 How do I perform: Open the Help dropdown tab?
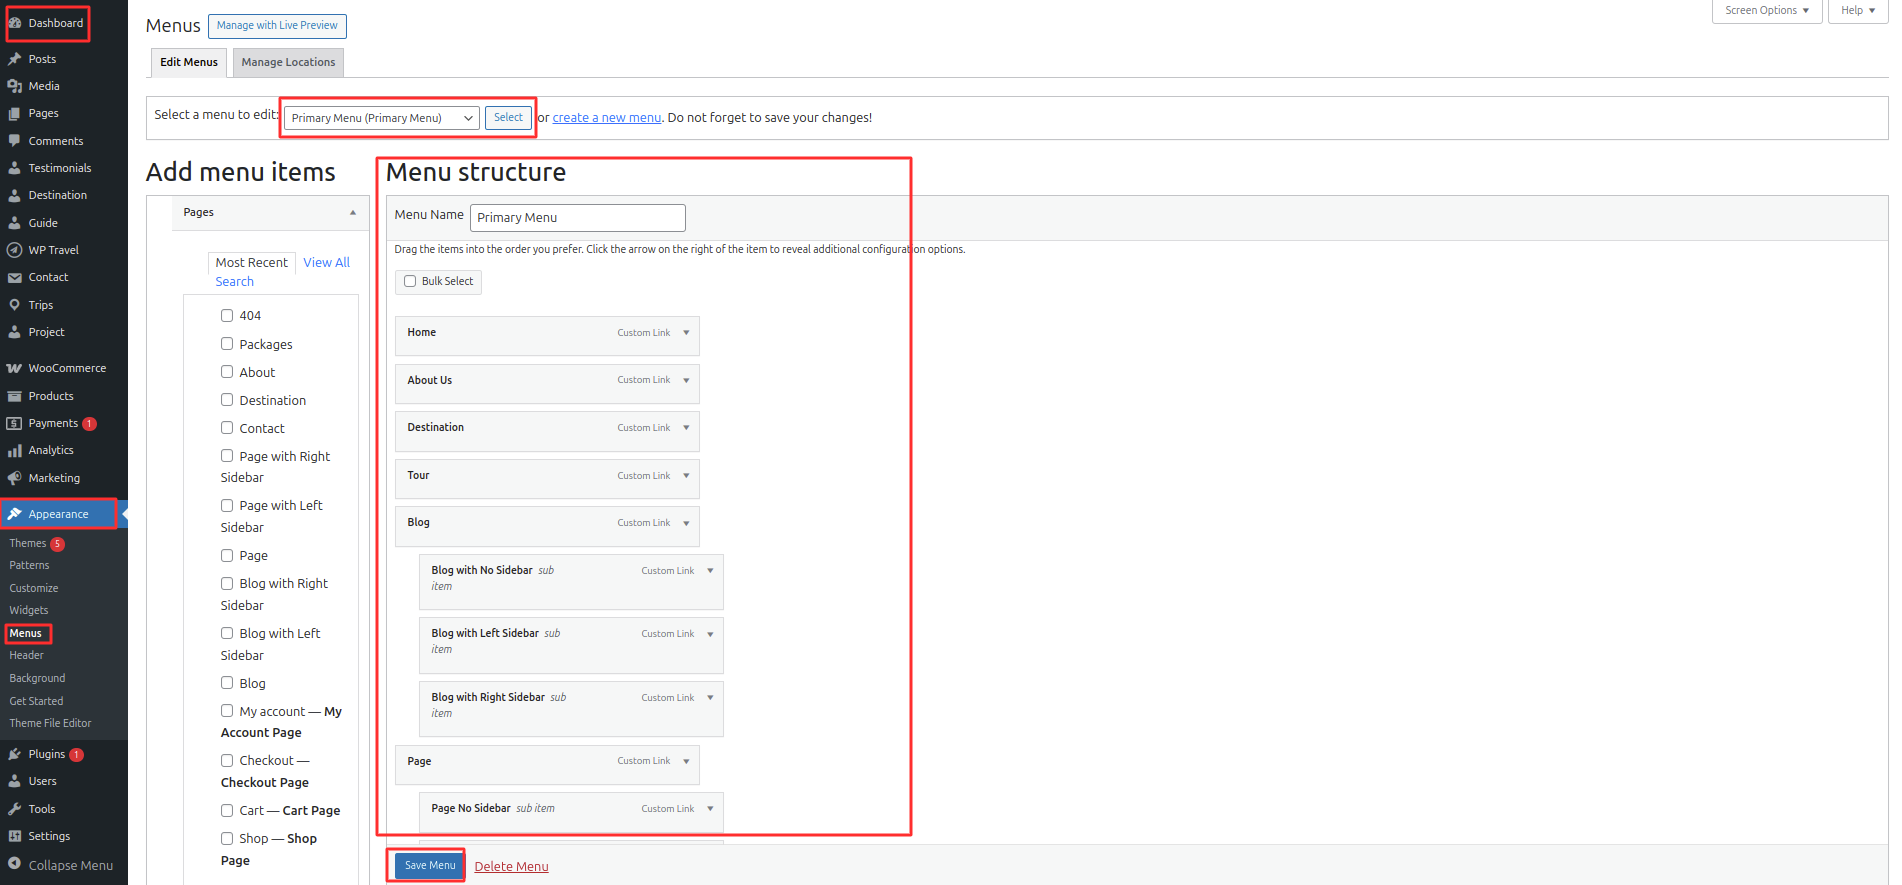click(x=1858, y=11)
